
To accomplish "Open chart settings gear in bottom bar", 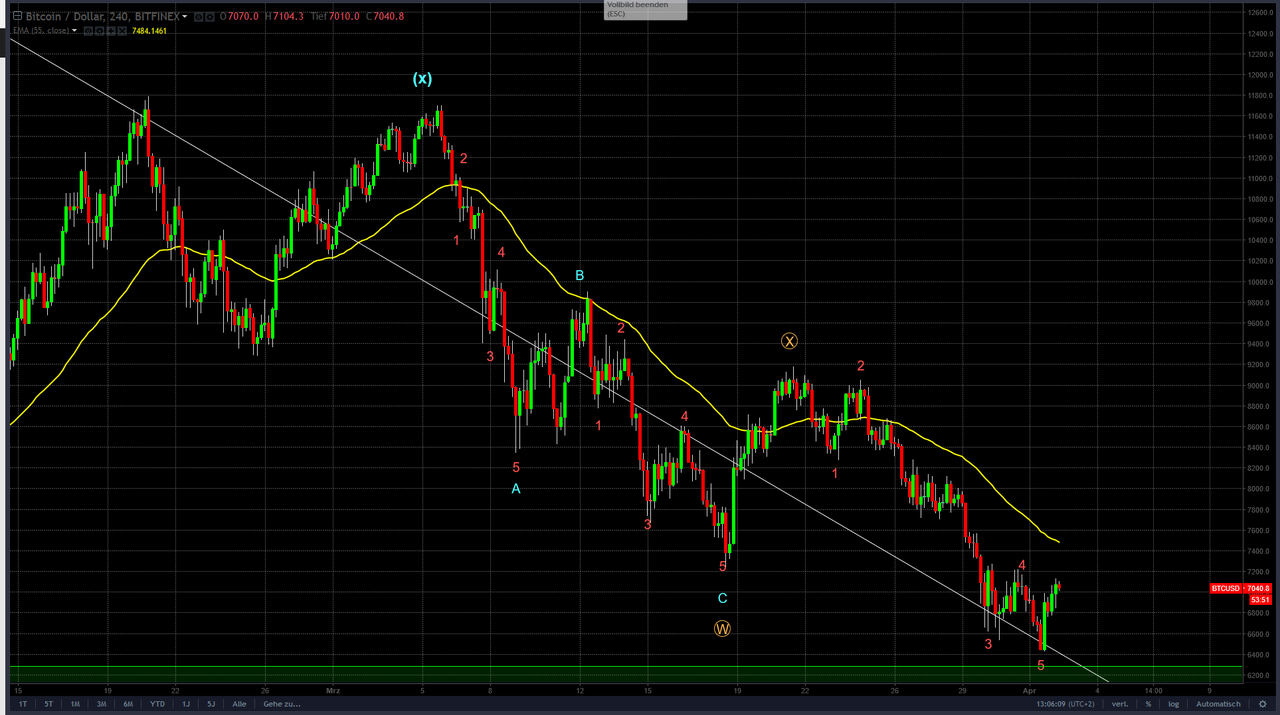I will (1262, 704).
